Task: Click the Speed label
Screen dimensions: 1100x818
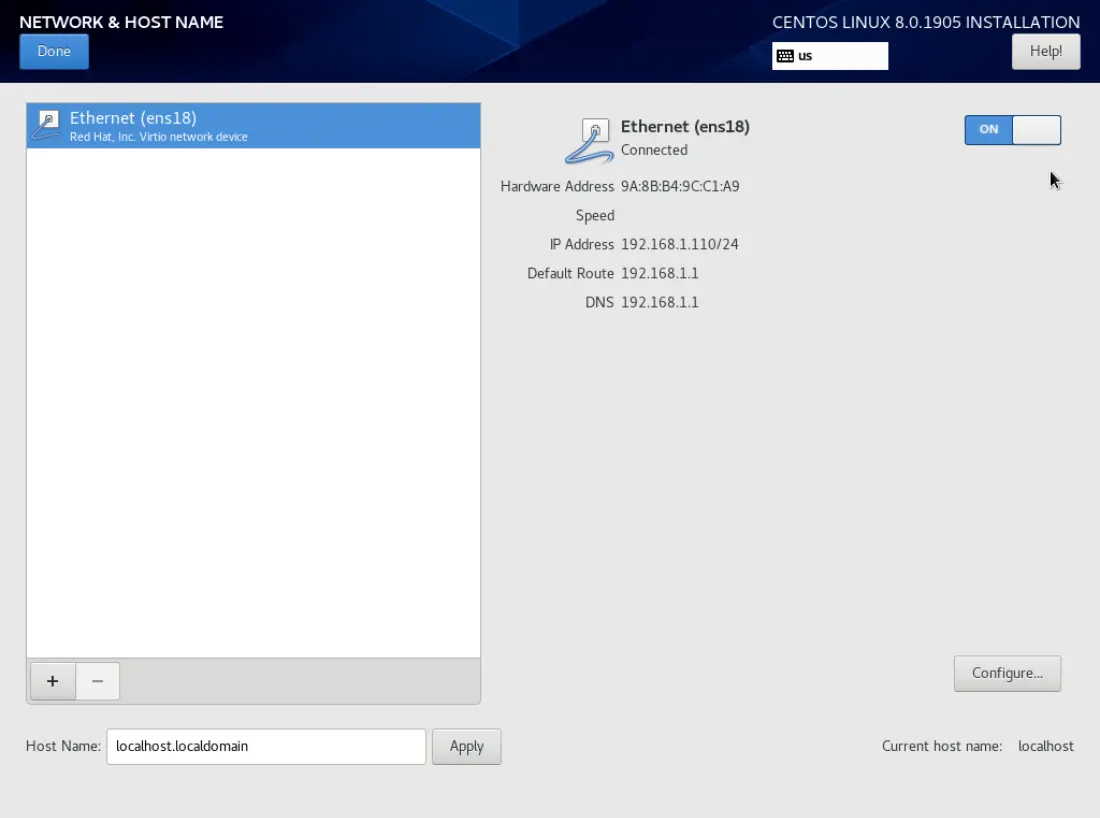Action: pos(595,216)
